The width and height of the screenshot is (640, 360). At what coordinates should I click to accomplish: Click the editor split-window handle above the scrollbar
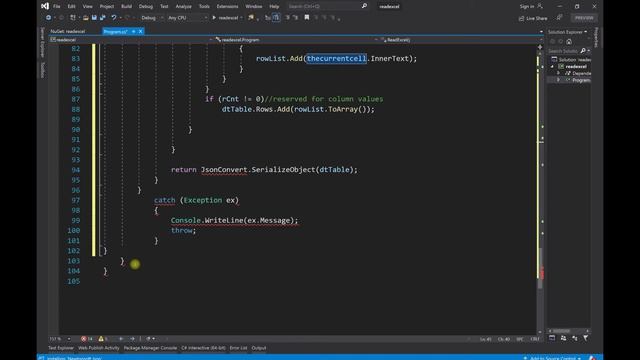pos(540,47)
